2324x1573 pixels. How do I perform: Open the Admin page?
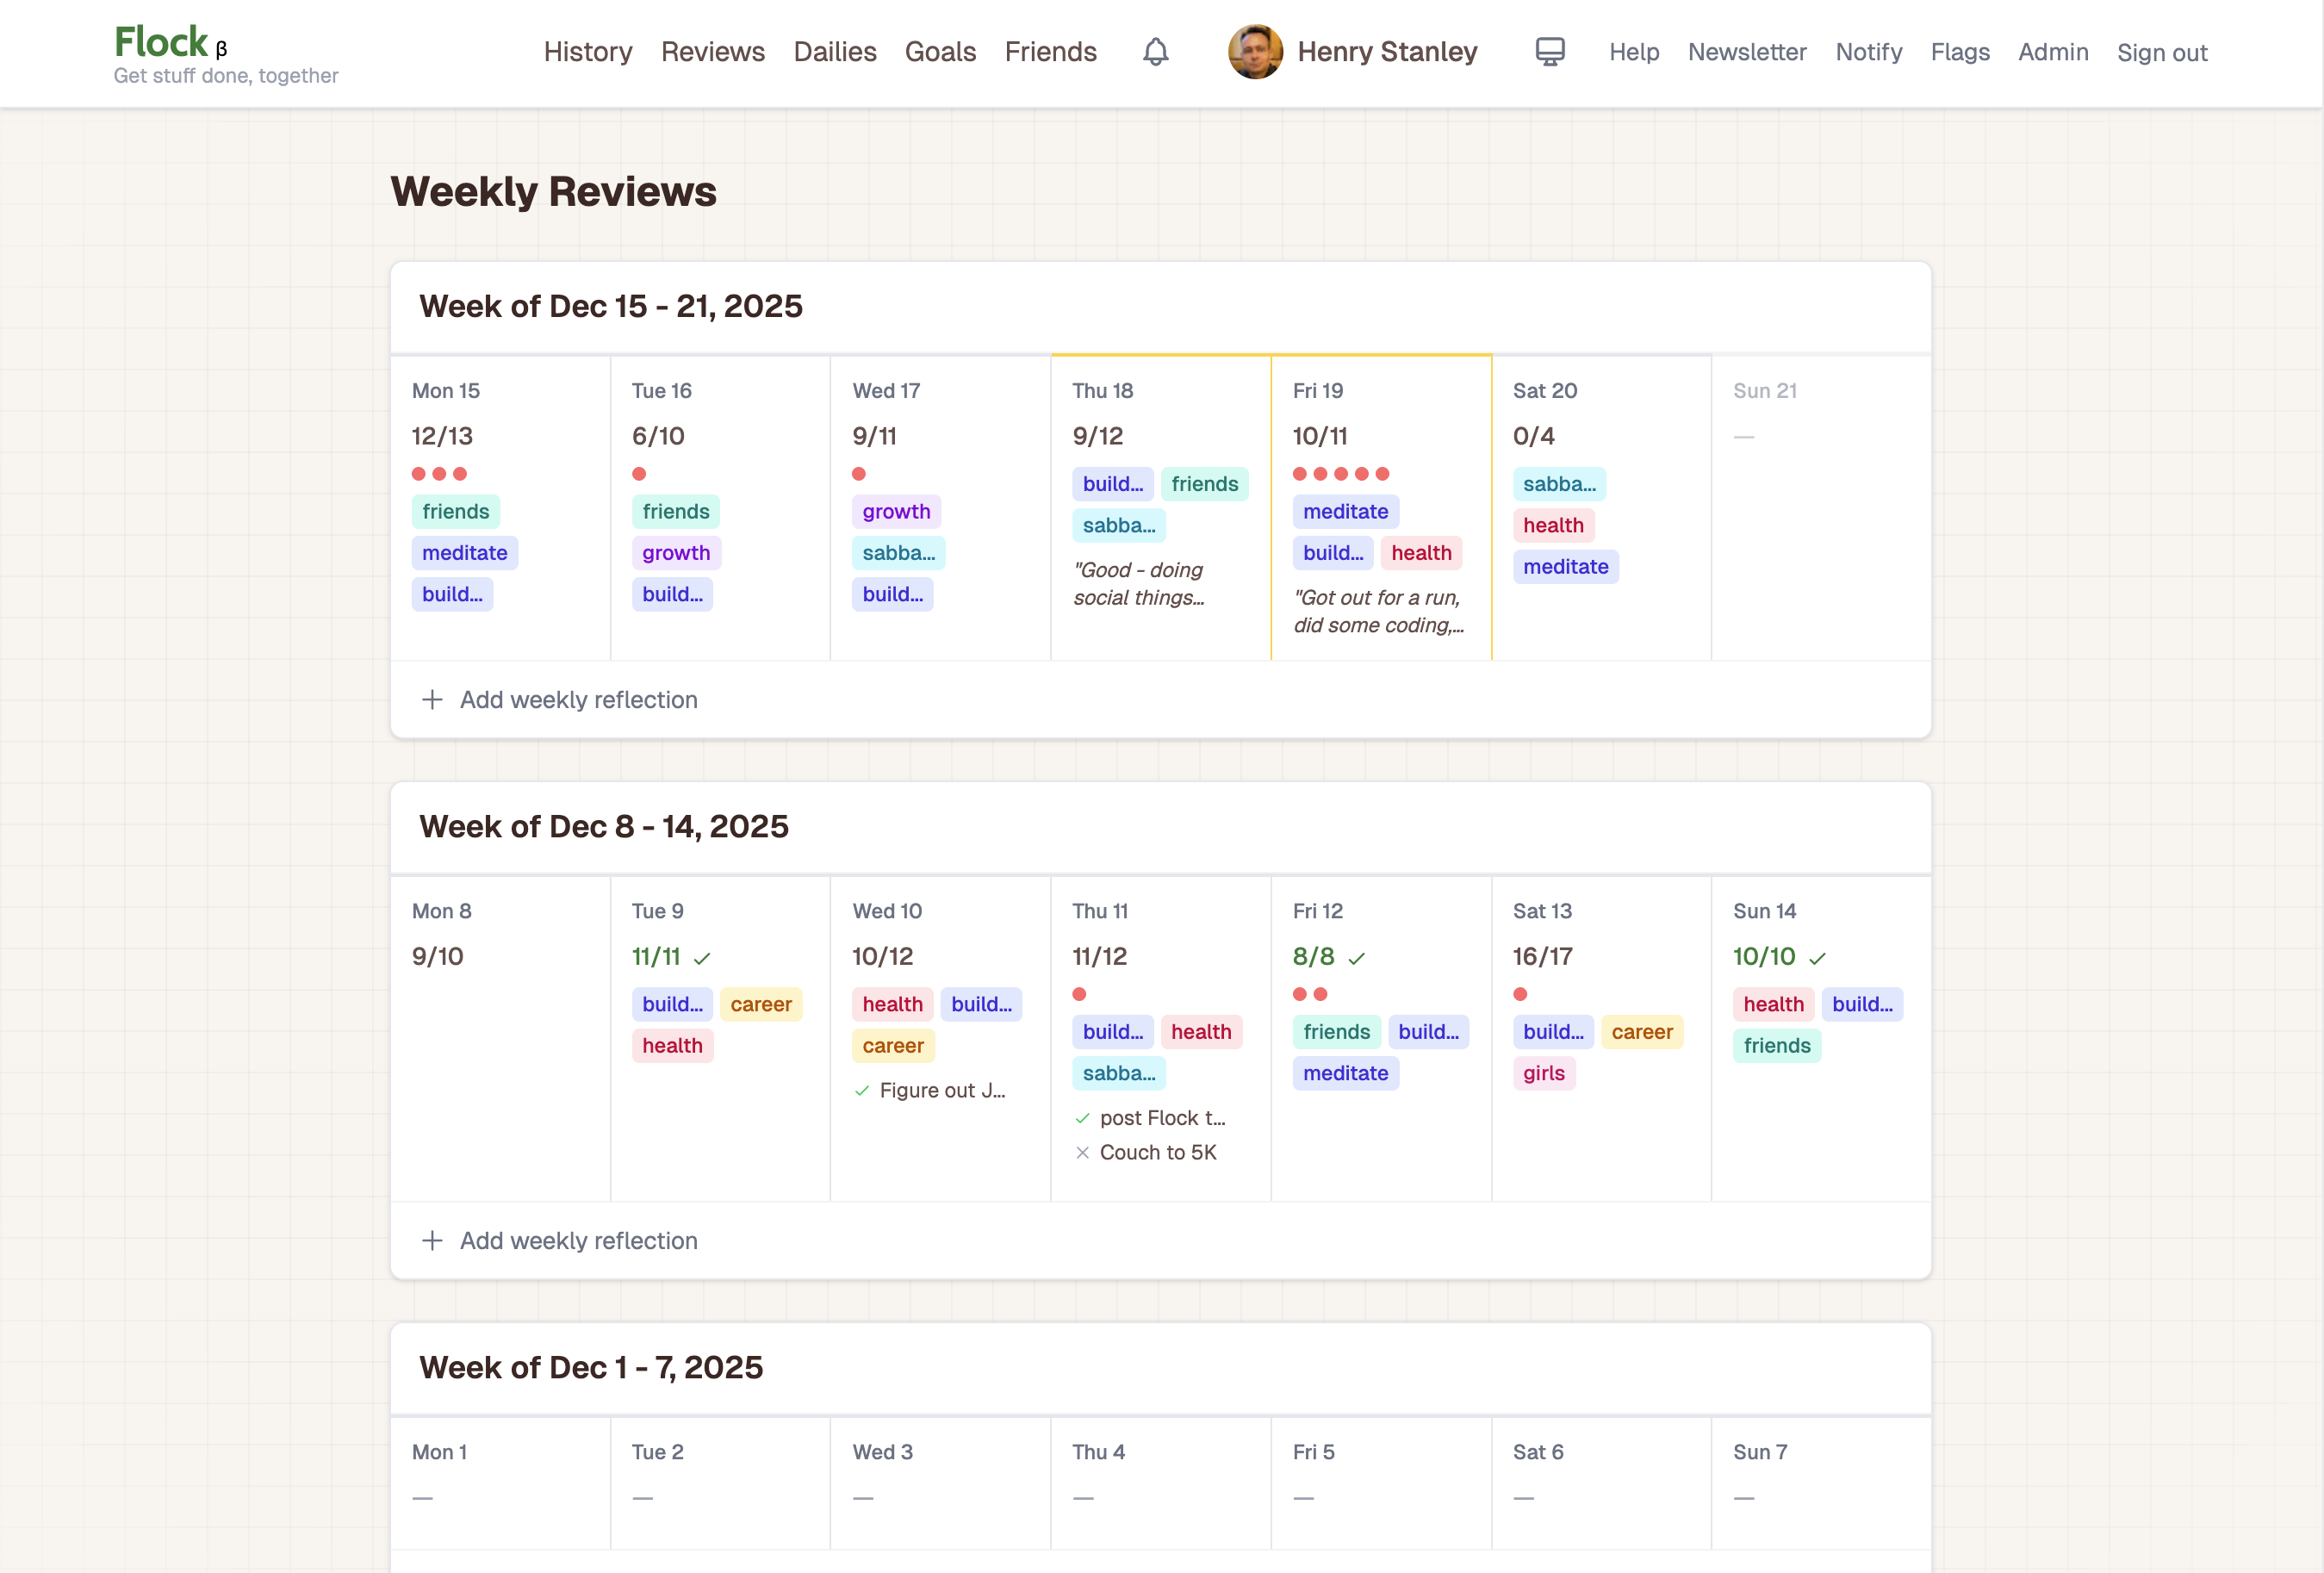[2052, 52]
